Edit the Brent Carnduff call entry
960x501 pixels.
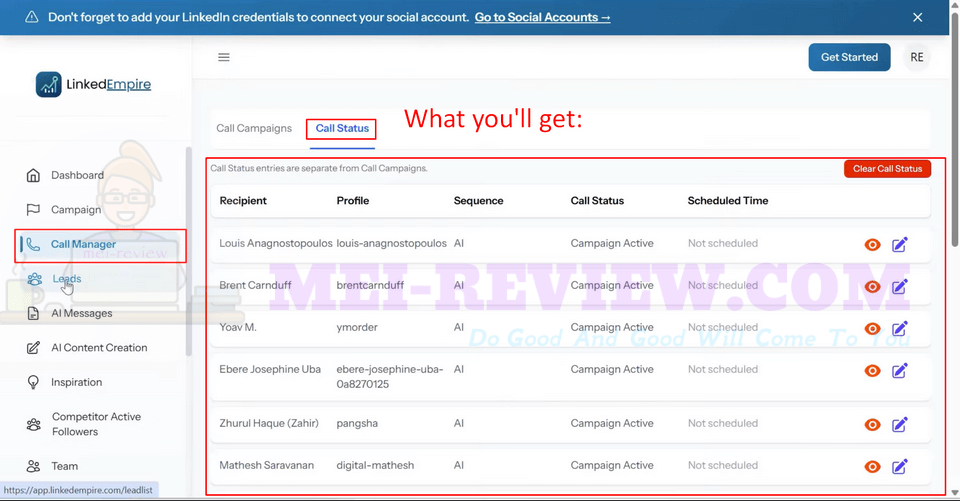pos(899,286)
